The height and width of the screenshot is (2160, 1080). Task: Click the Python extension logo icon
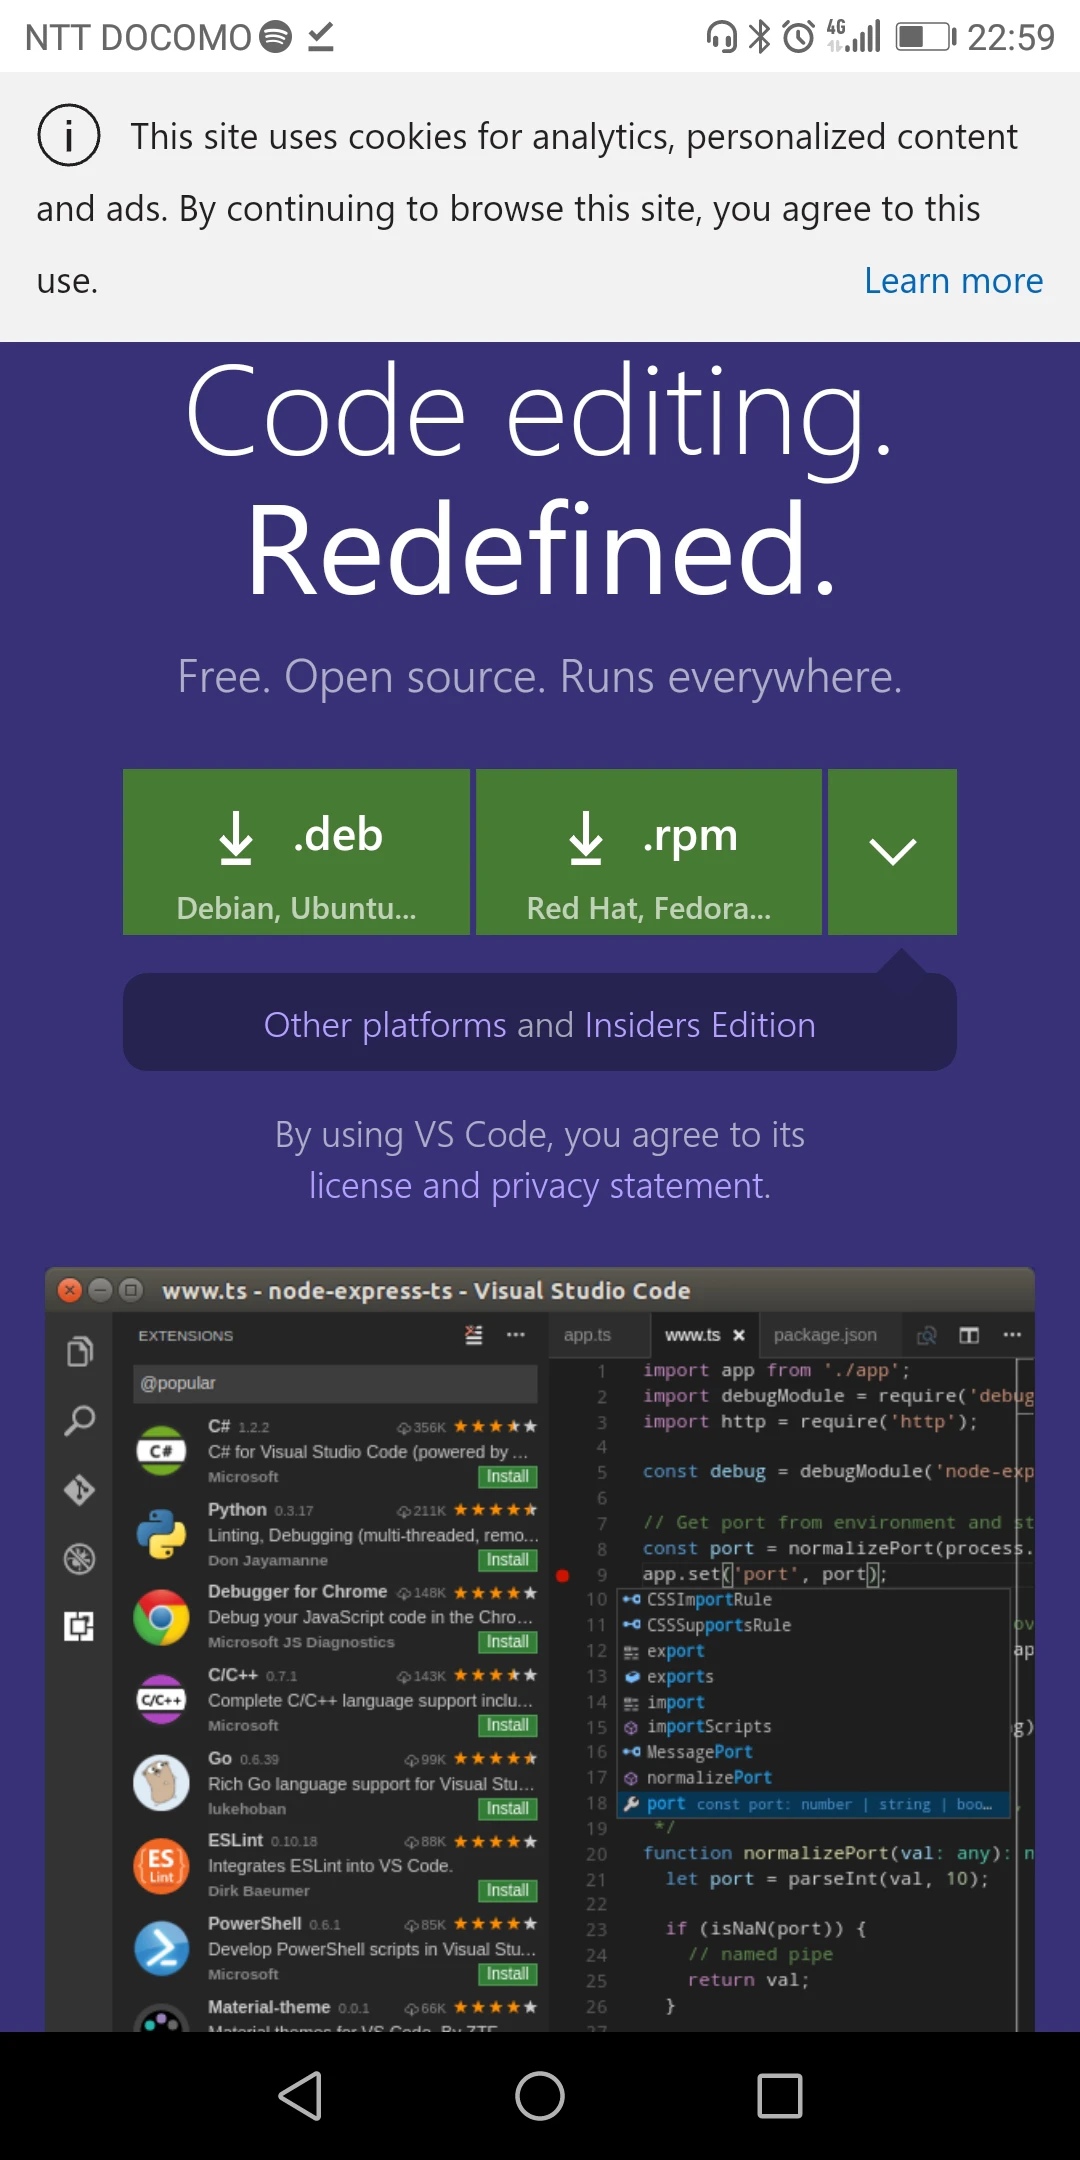coord(161,1534)
